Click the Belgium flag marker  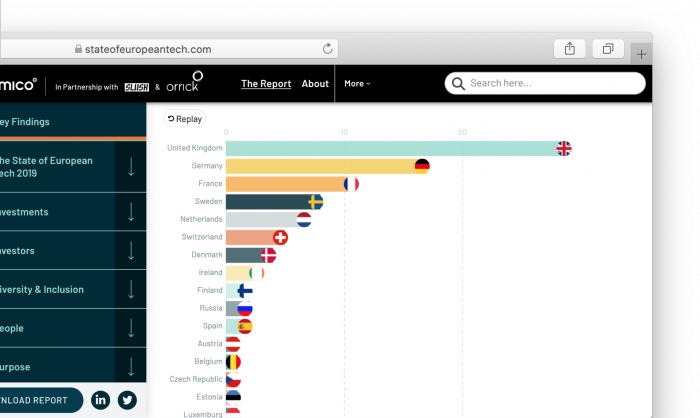[233, 362]
